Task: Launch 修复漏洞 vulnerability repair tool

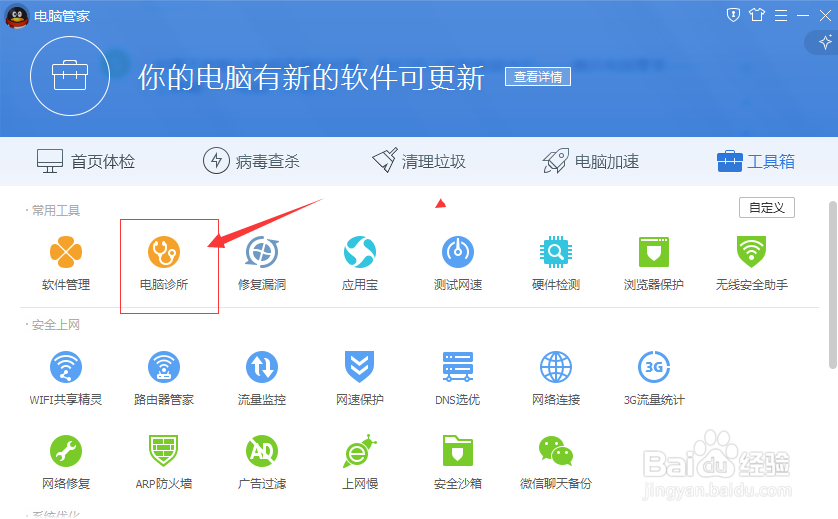Action: pos(261,252)
